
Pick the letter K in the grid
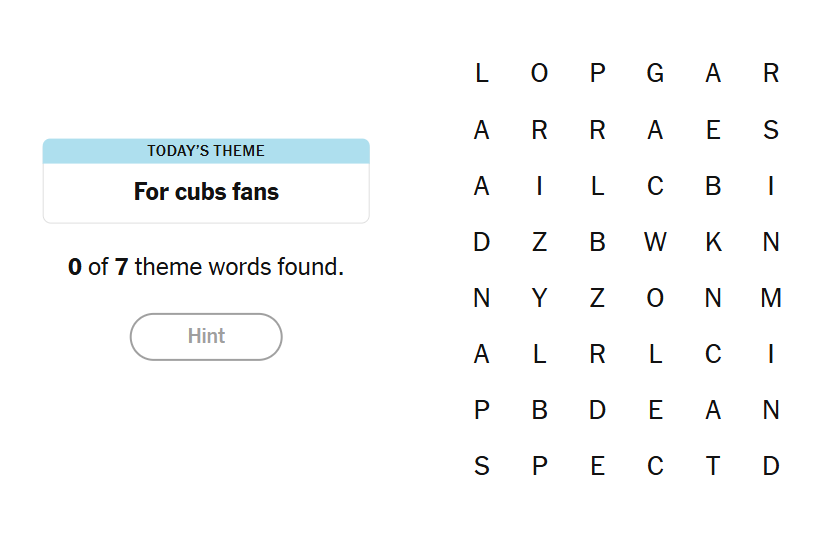(x=713, y=242)
